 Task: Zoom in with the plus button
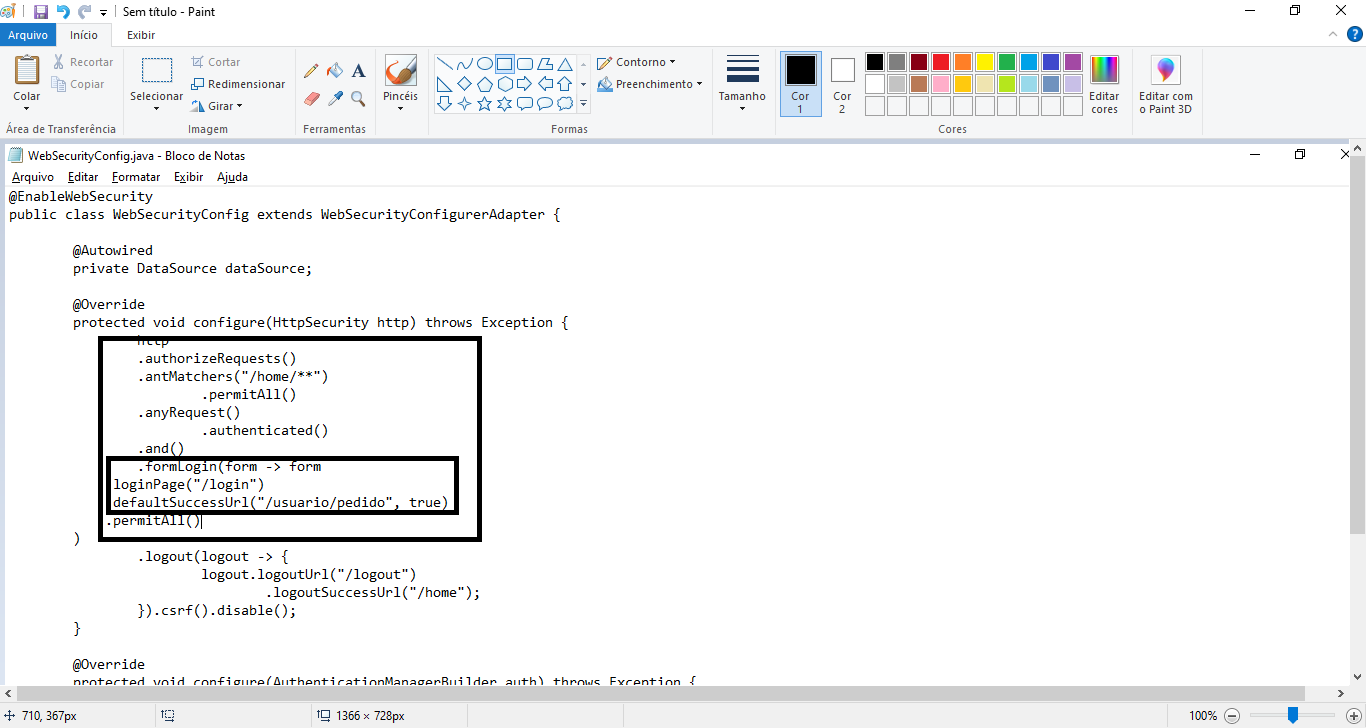(1353, 716)
